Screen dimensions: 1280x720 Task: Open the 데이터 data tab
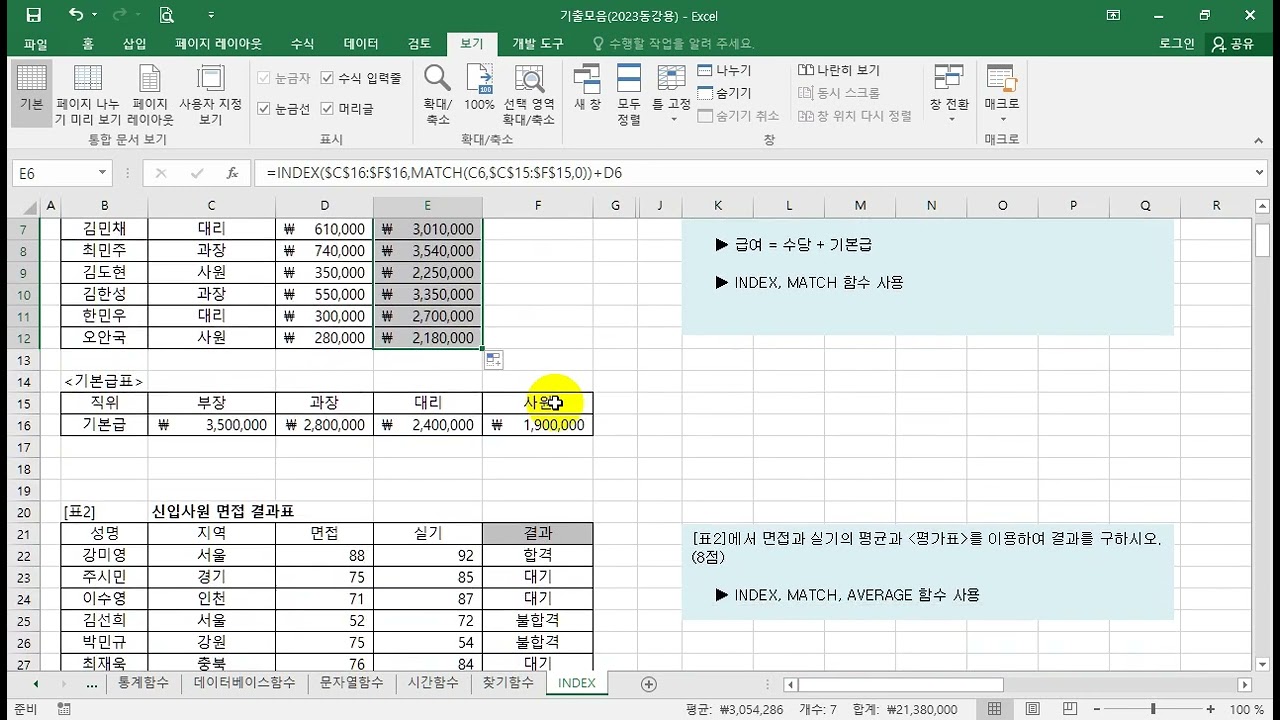click(361, 44)
